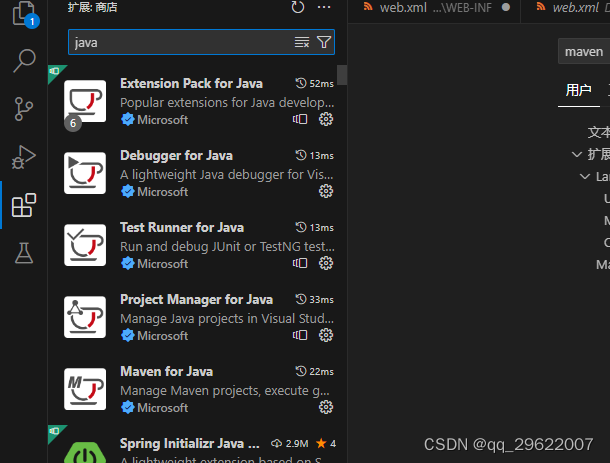Open Run and Debug view
The width and height of the screenshot is (610, 463).
(x=24, y=157)
